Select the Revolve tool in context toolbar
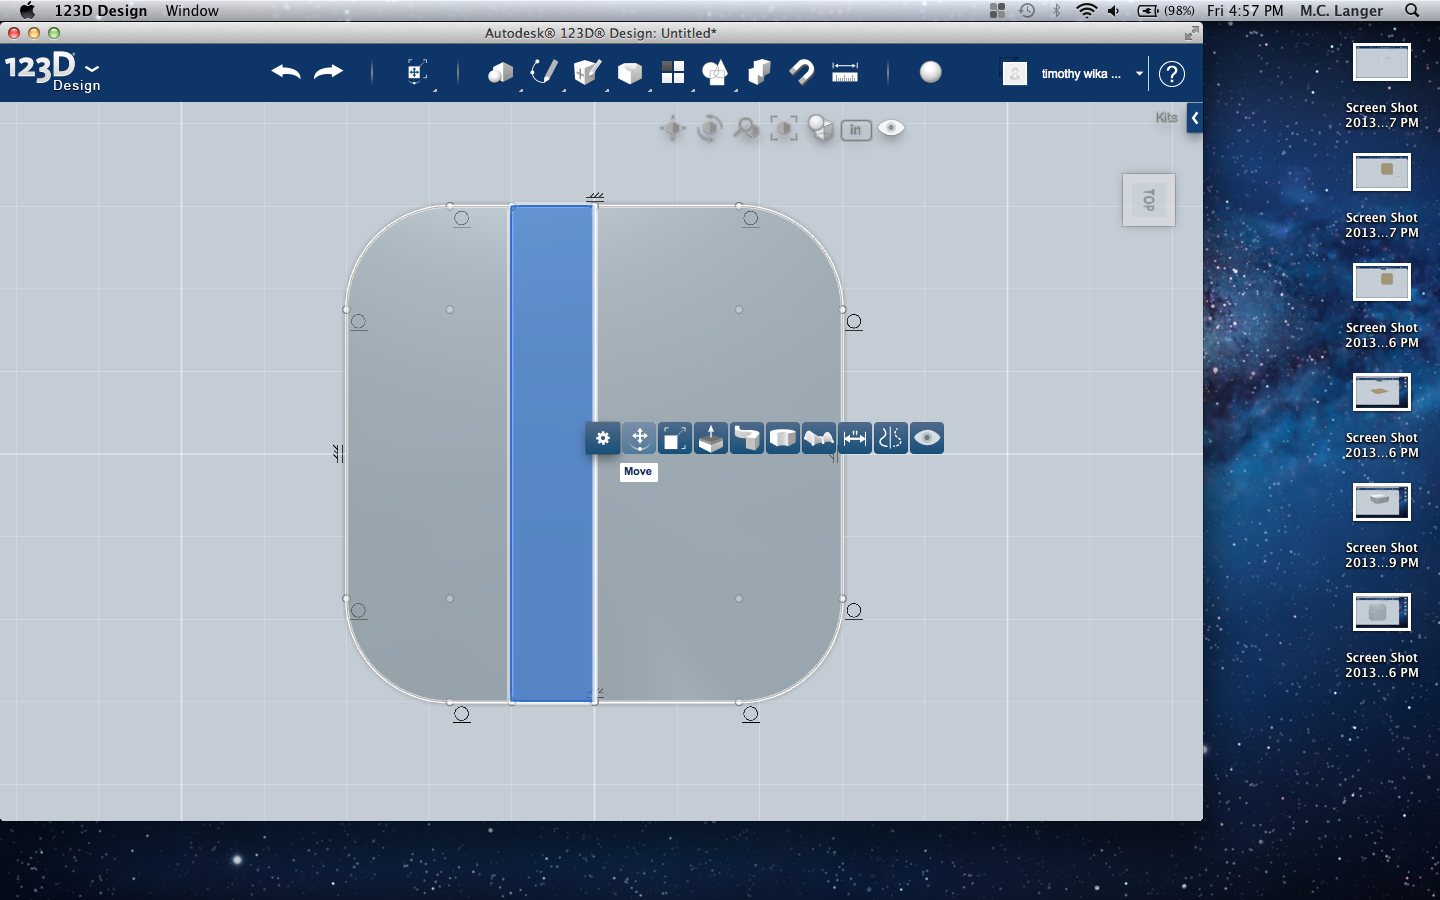 (783, 438)
